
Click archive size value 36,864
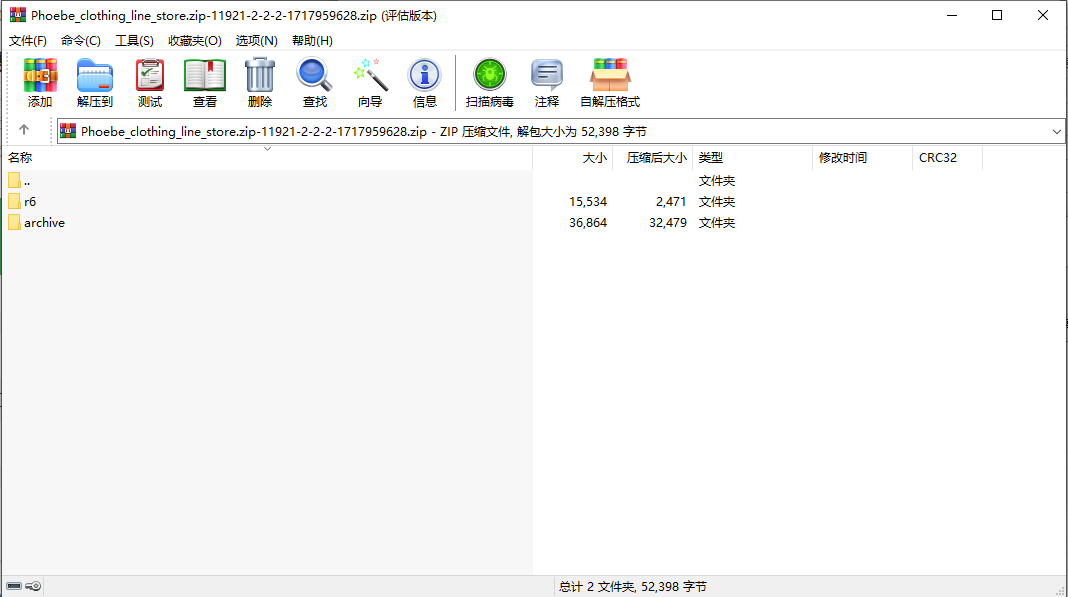click(x=588, y=223)
